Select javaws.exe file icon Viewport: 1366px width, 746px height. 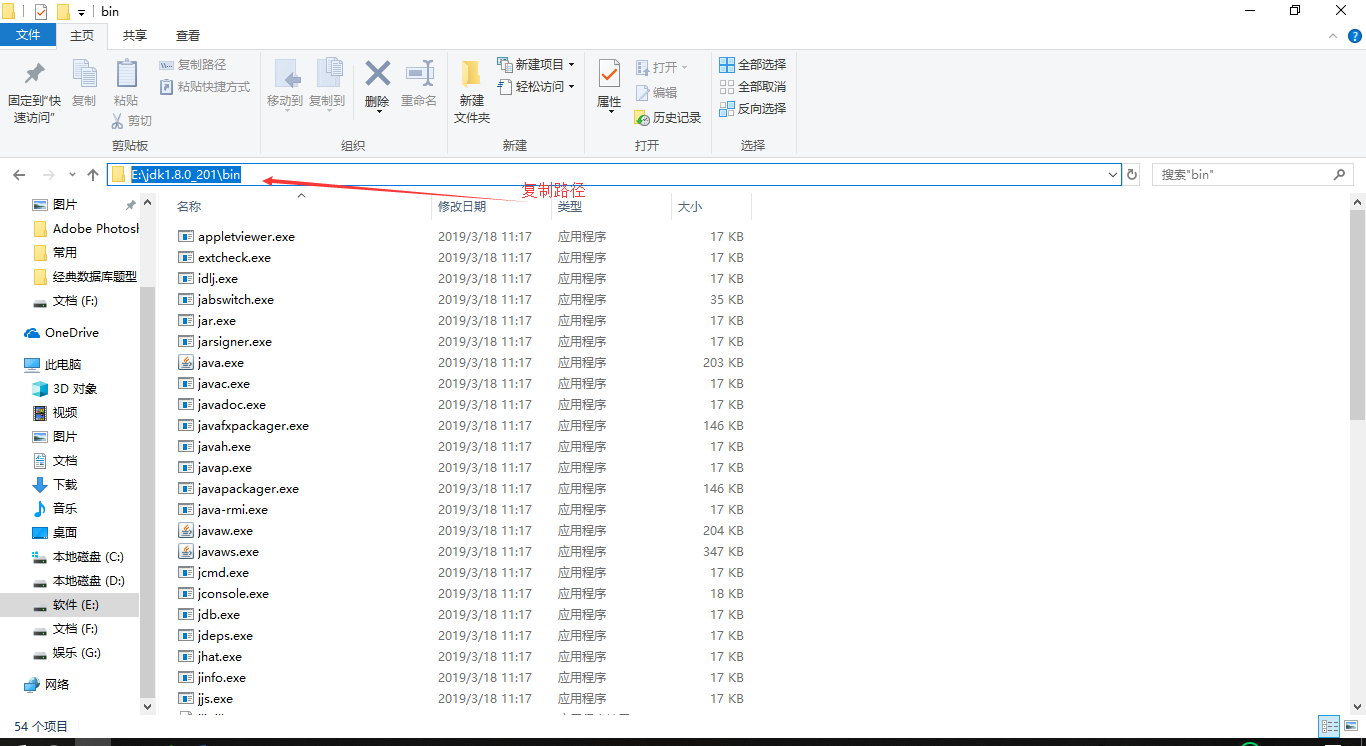pos(186,552)
